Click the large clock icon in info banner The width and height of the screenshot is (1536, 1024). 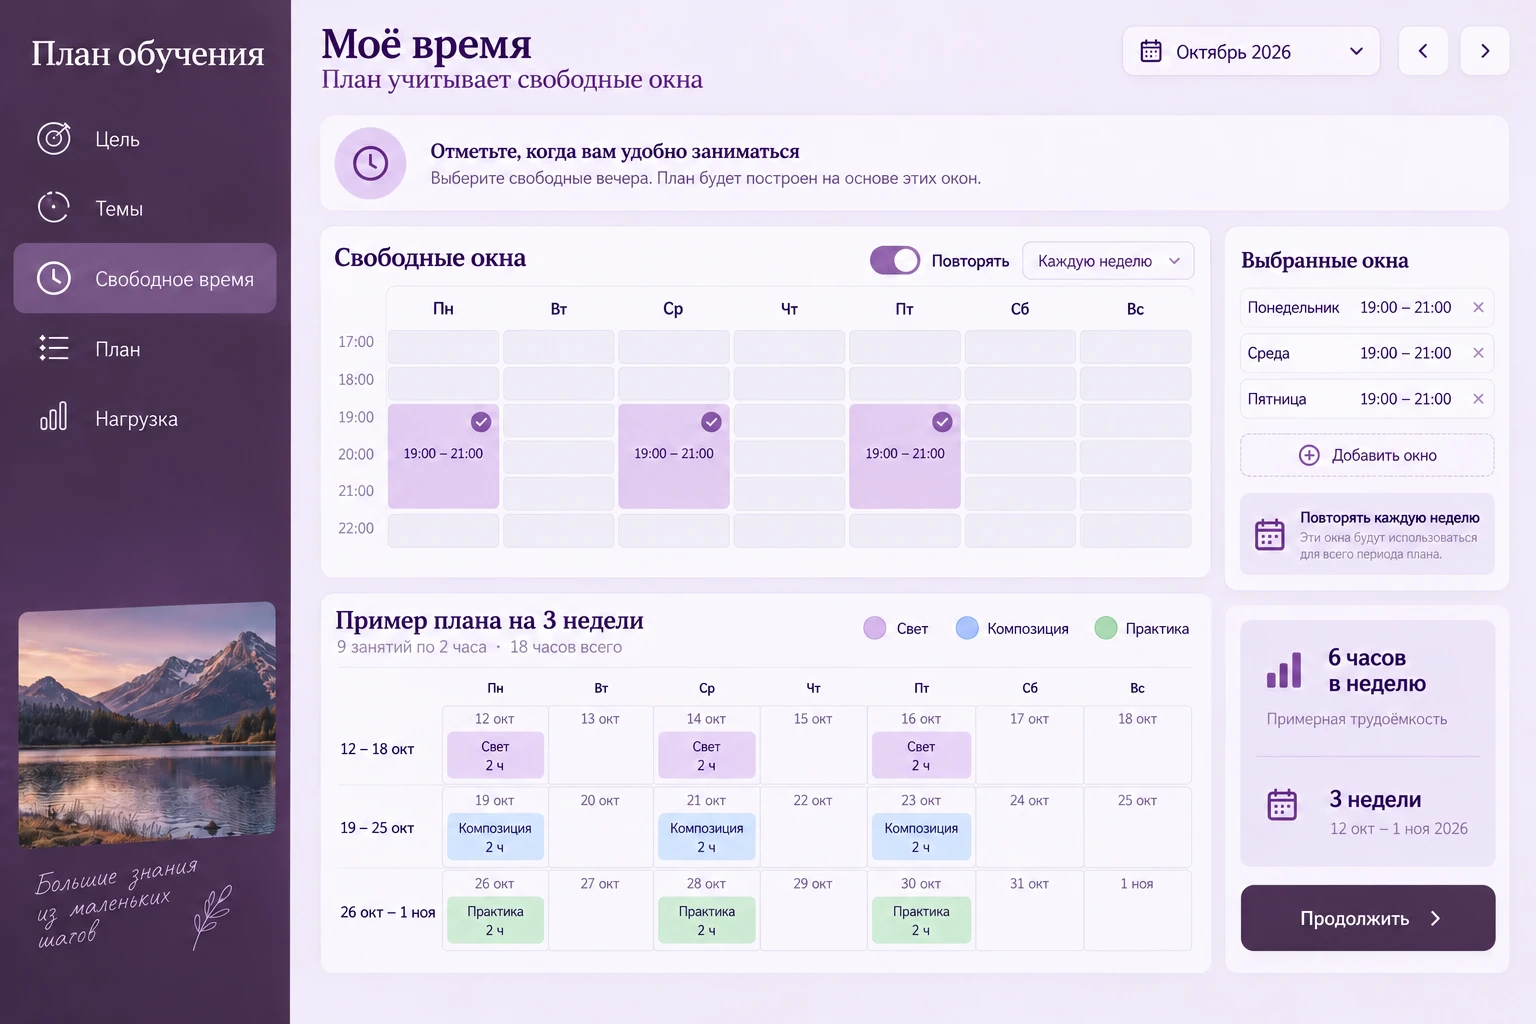coord(370,163)
